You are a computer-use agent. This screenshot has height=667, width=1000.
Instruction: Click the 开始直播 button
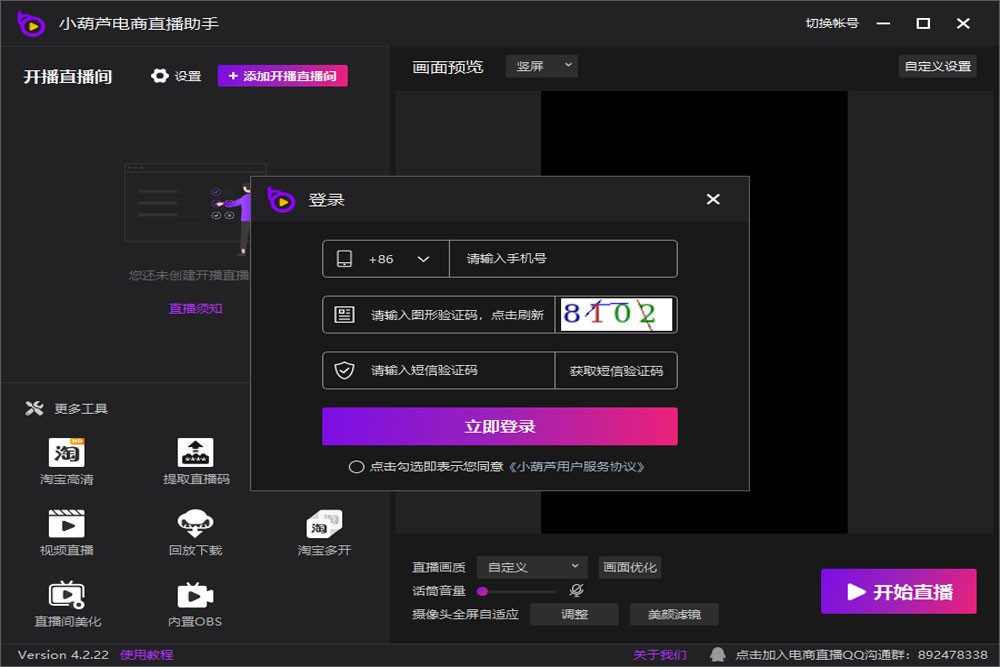click(x=899, y=591)
